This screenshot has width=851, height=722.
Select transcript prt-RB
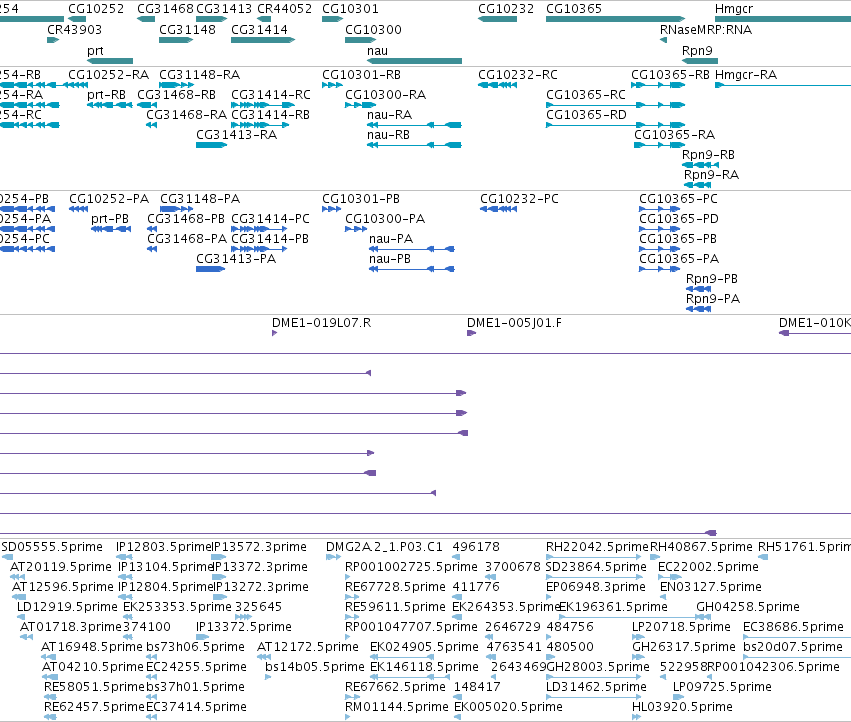tap(106, 94)
